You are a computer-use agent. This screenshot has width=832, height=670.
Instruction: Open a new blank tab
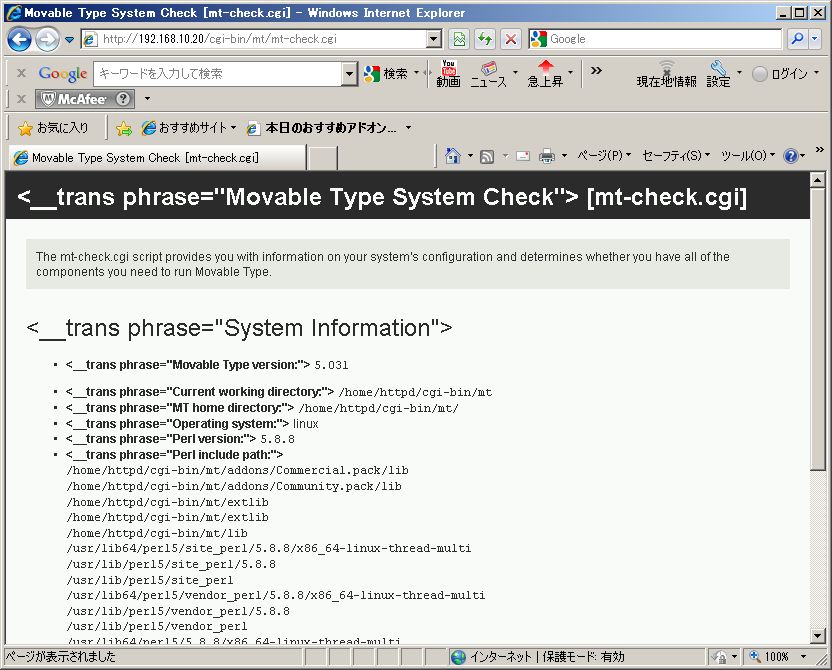pyautogui.click(x=323, y=158)
